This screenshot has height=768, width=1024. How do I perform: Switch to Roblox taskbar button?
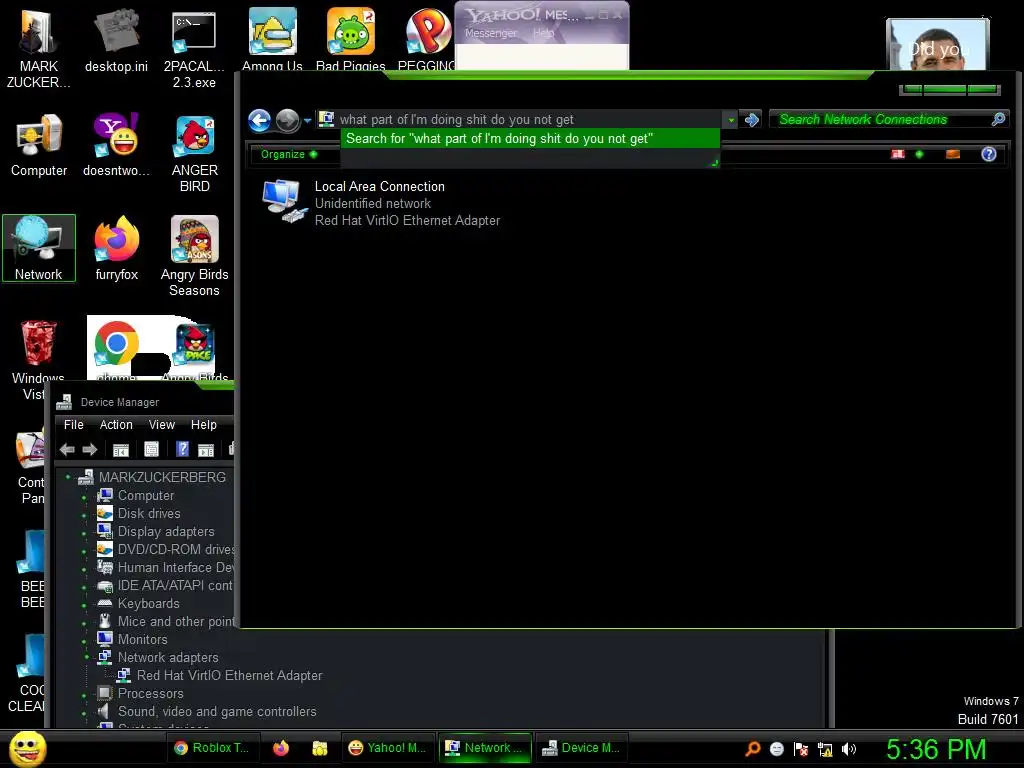213,748
